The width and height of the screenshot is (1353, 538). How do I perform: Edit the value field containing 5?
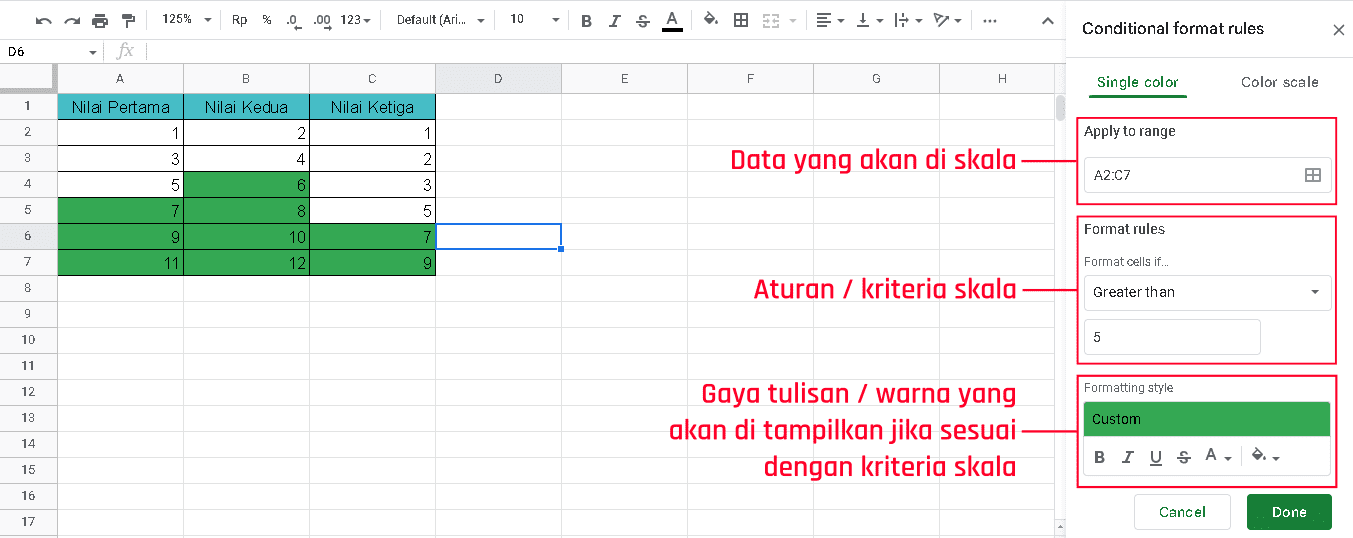pos(1172,337)
